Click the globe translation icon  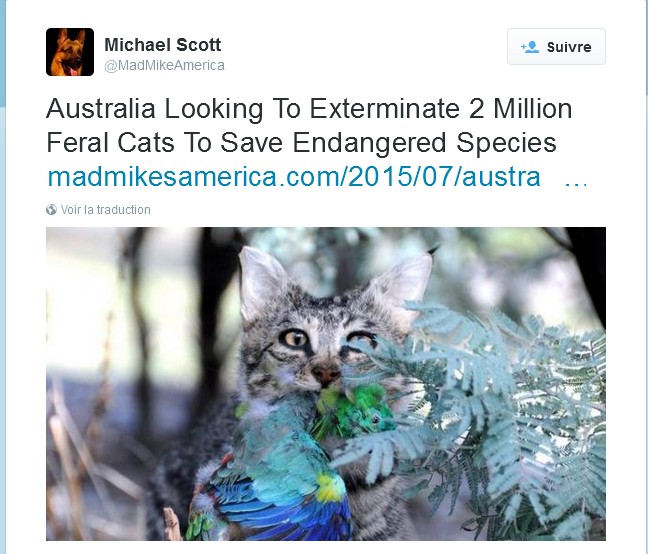tap(51, 210)
